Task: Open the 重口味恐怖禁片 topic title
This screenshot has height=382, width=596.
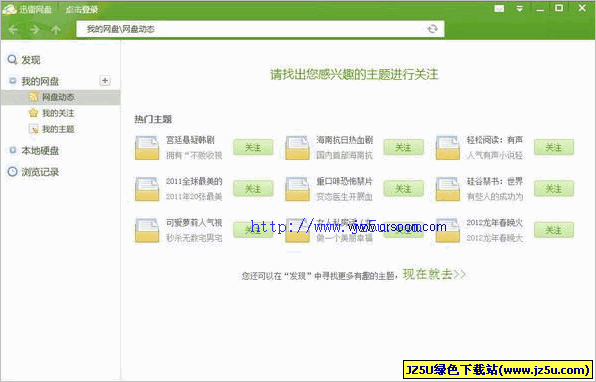Action: coord(344,181)
